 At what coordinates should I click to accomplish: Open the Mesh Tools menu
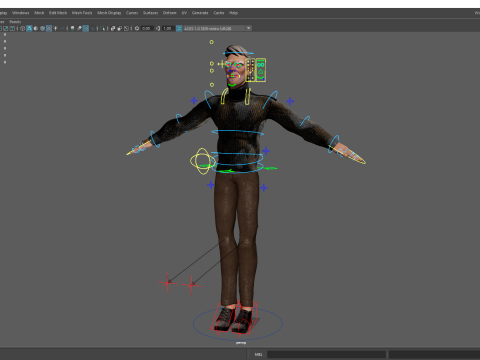coord(82,13)
